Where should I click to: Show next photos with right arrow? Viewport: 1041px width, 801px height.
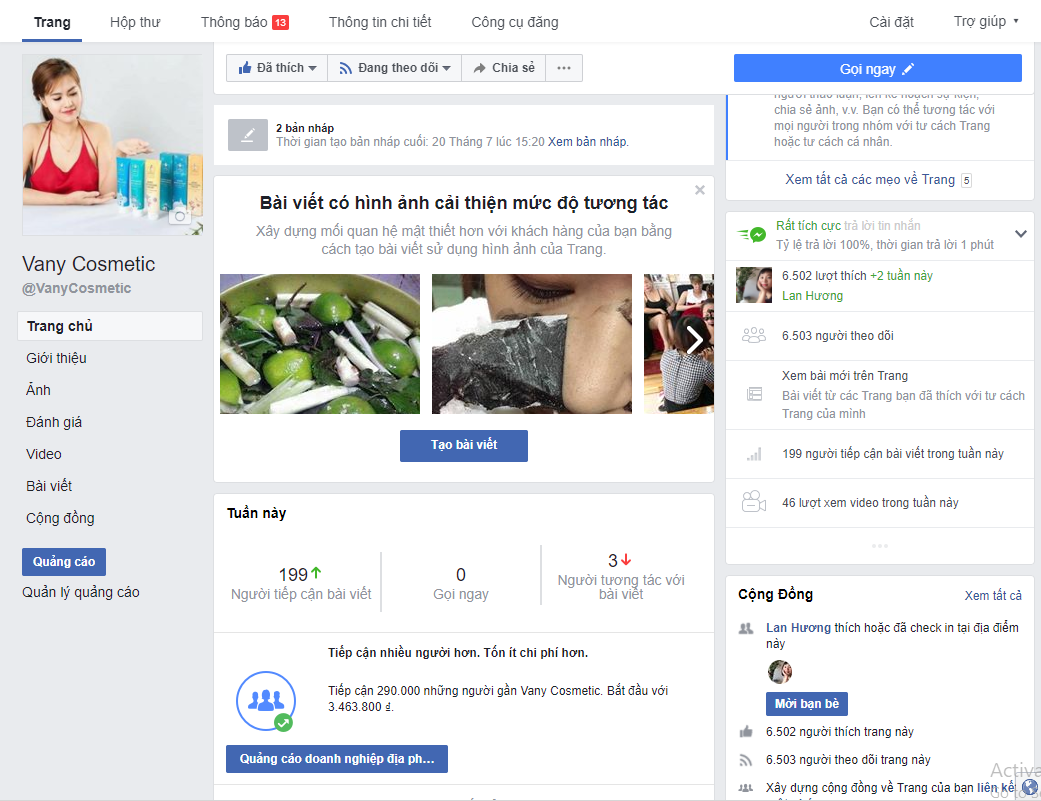click(694, 340)
